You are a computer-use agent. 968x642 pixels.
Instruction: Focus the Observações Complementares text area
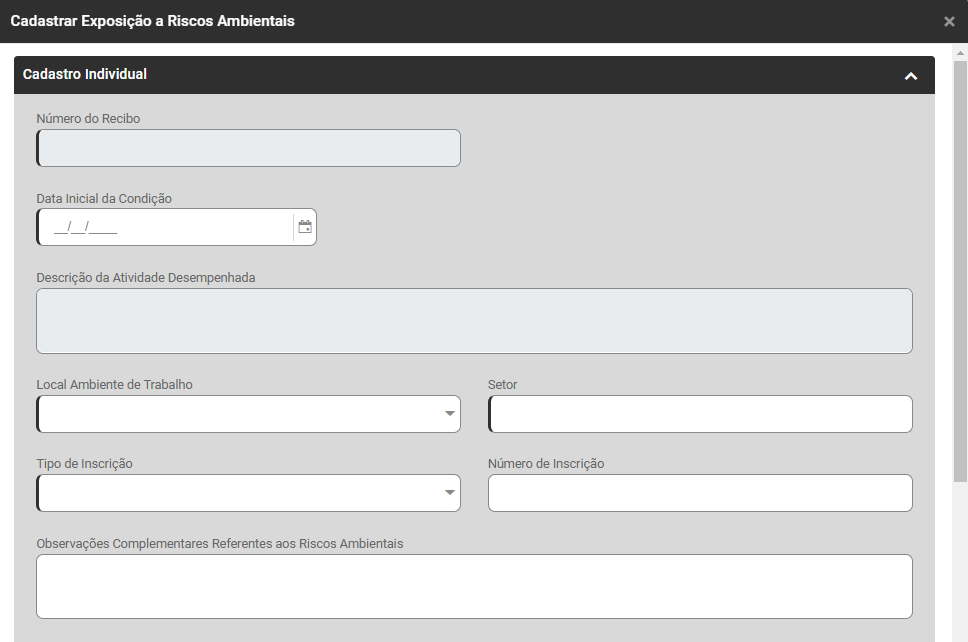click(474, 586)
